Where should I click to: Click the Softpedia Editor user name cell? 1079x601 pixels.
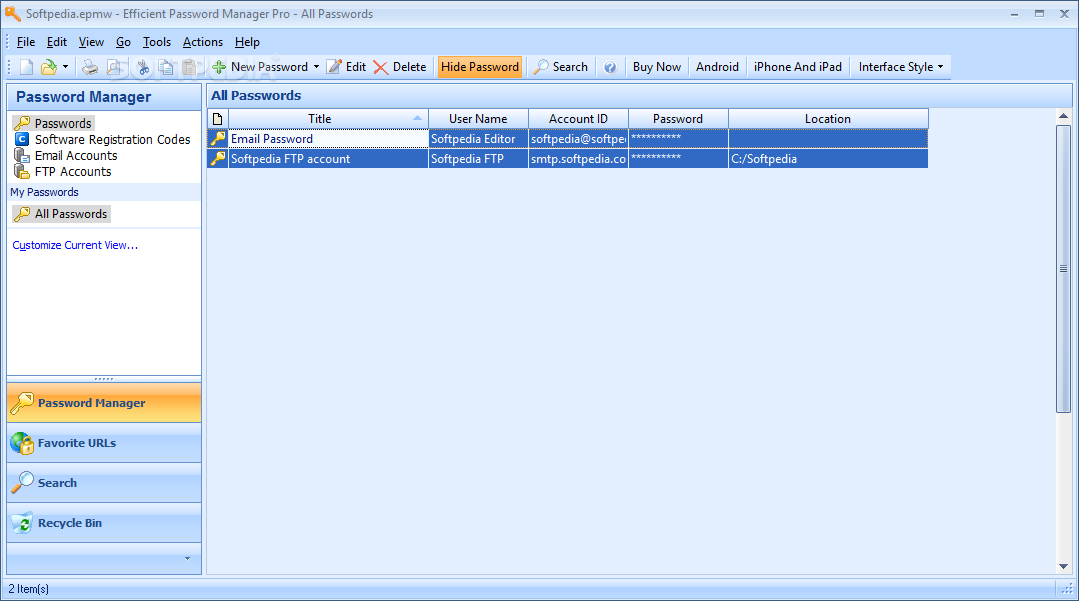[478, 138]
